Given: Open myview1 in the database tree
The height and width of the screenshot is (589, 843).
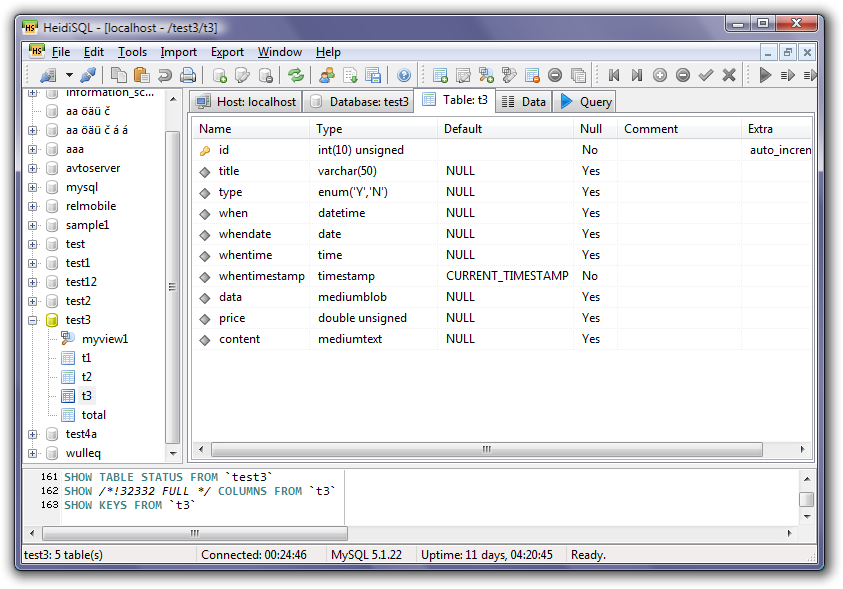Looking at the screenshot, I should (104, 339).
